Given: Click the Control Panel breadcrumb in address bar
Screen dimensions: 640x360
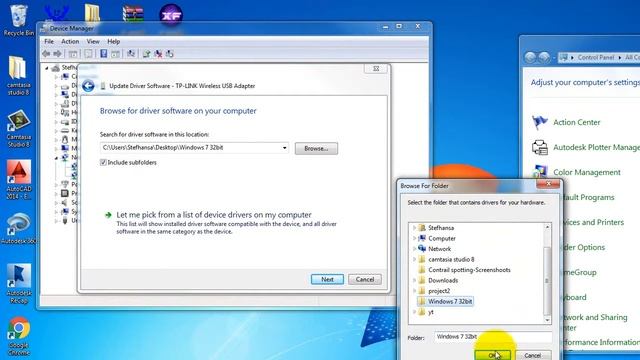Looking at the screenshot, I should [596, 57].
